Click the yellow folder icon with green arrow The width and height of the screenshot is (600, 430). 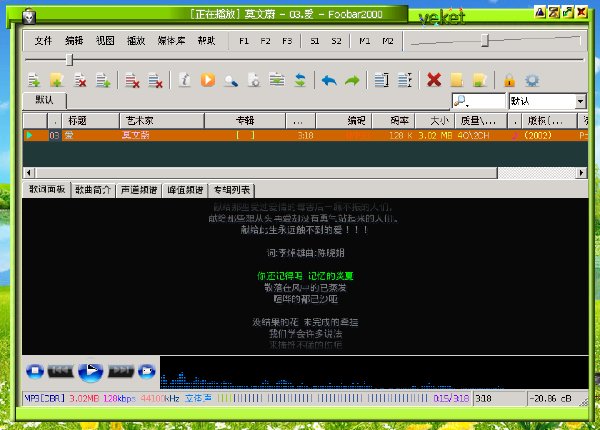click(x=479, y=80)
